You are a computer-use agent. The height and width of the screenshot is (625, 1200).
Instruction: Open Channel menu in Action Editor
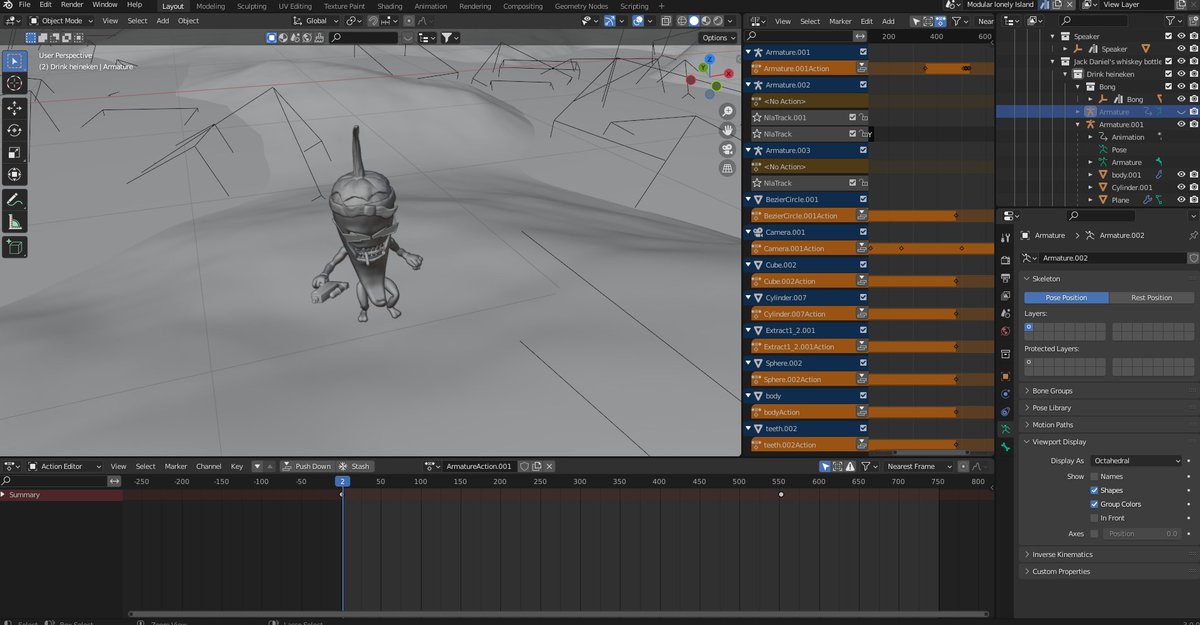[x=208, y=466]
